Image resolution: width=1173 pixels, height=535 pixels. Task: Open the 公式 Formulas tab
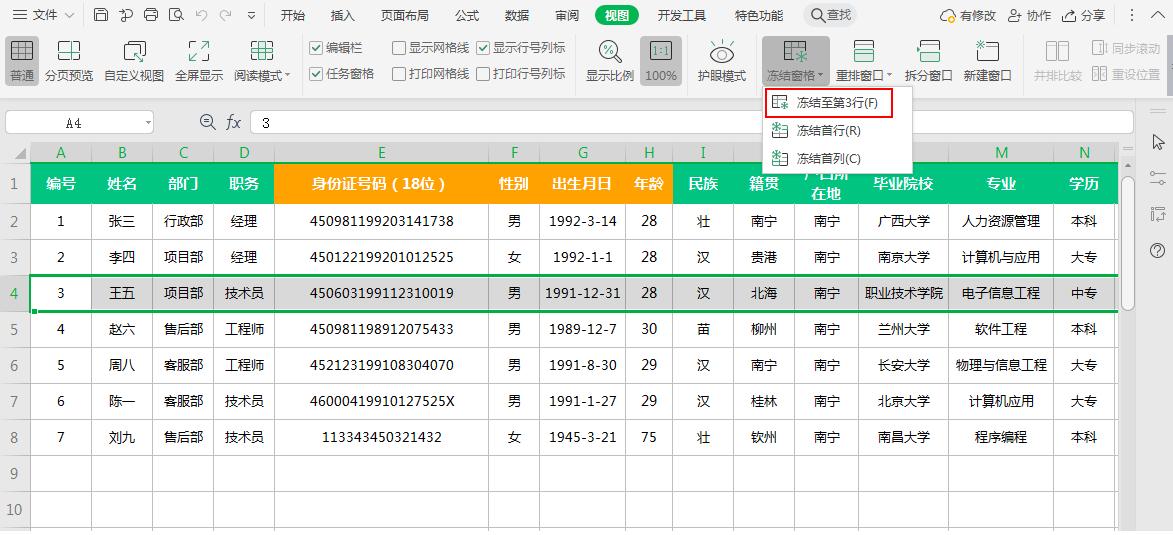[467, 15]
